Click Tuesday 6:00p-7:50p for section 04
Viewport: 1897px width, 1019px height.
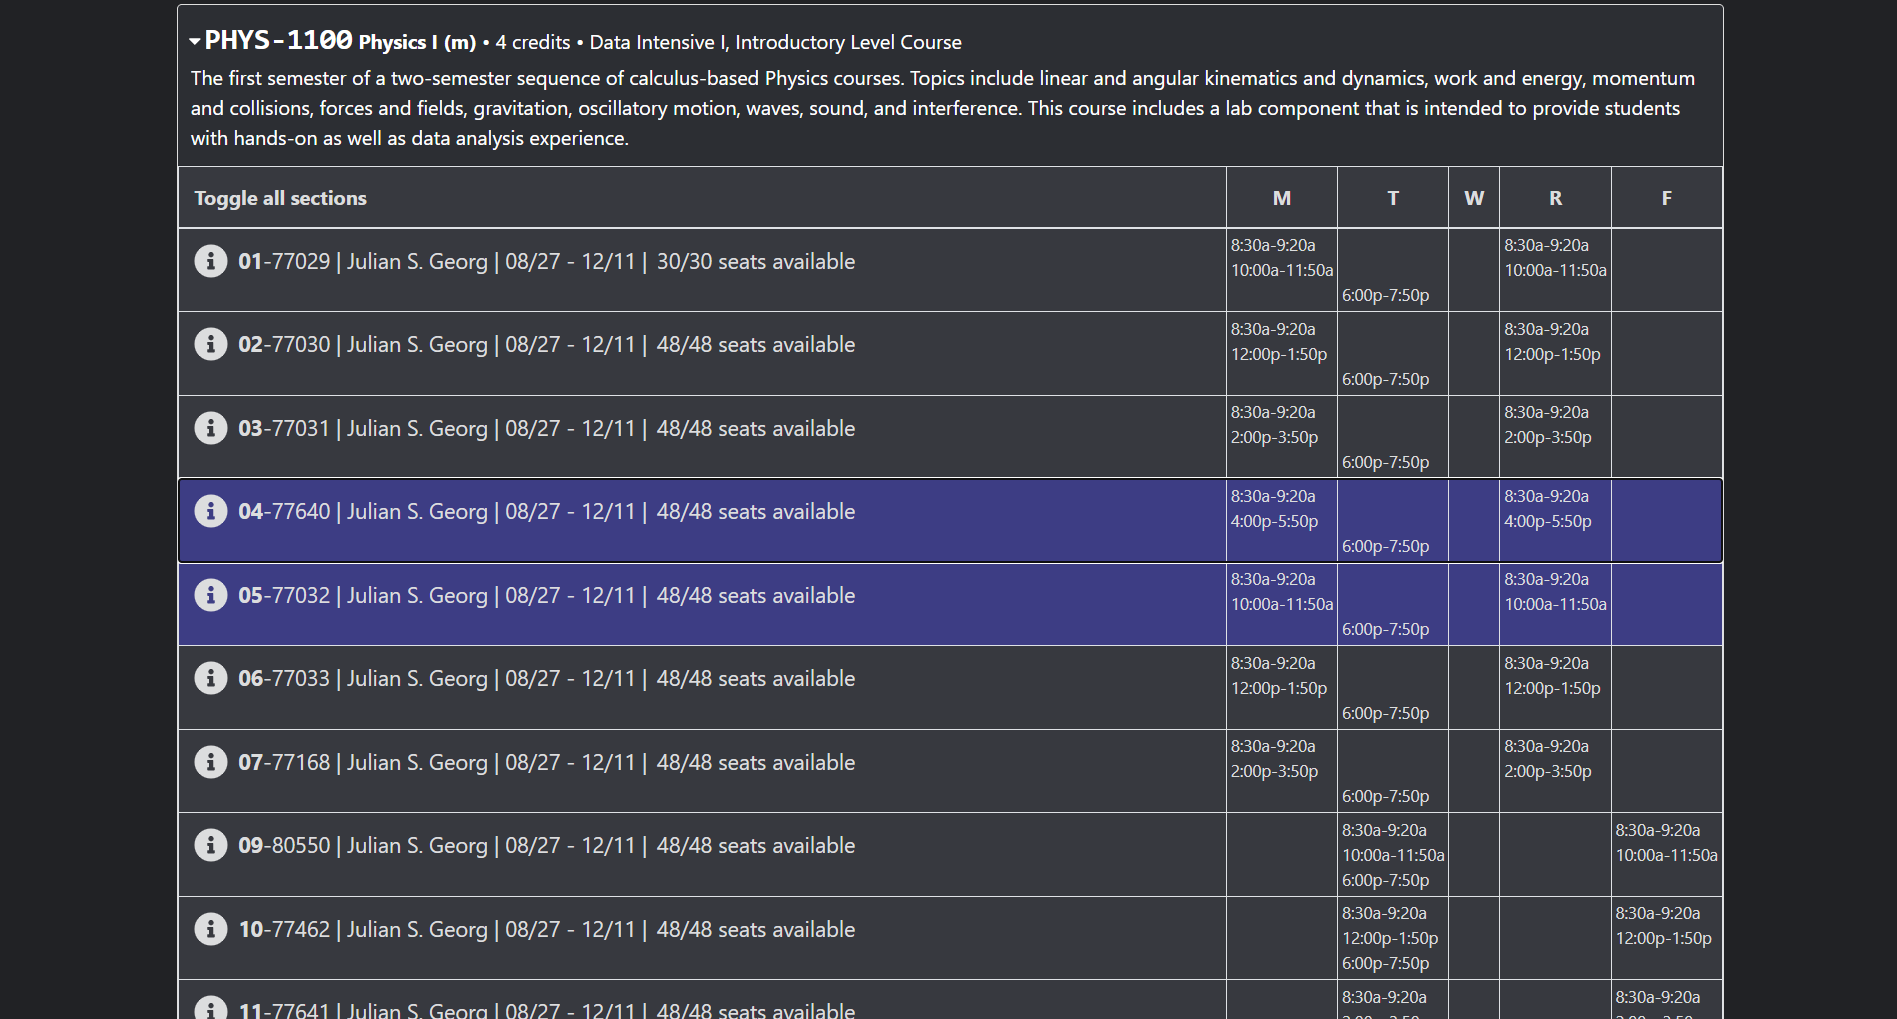[1386, 546]
